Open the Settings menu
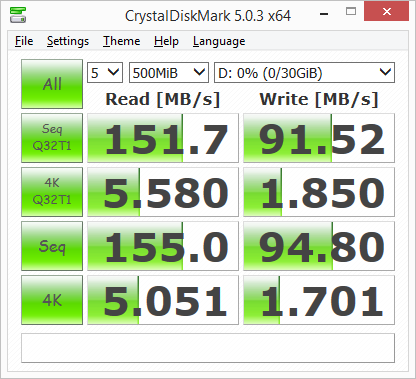 pos(68,41)
